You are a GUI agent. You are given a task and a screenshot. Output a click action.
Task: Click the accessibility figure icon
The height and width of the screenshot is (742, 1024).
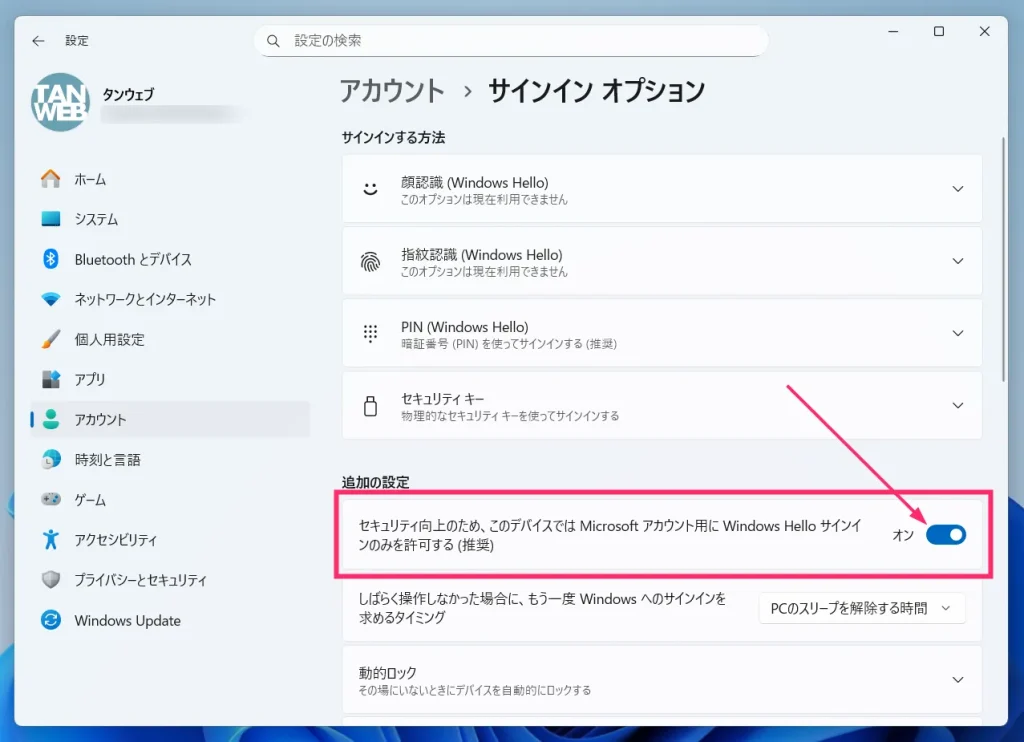pyautogui.click(x=50, y=540)
